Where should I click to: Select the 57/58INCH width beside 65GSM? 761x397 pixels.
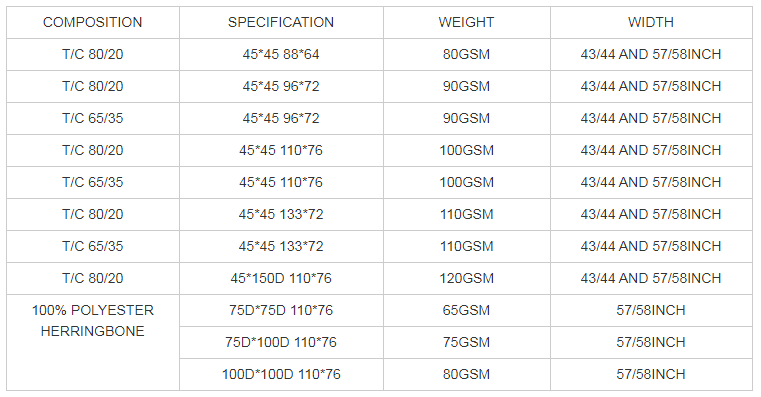pos(651,311)
